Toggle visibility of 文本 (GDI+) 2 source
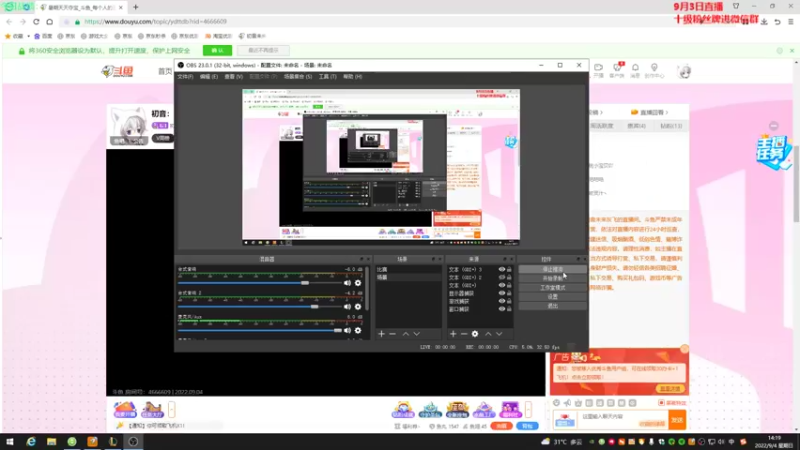The height and width of the screenshot is (450, 800). click(502, 278)
